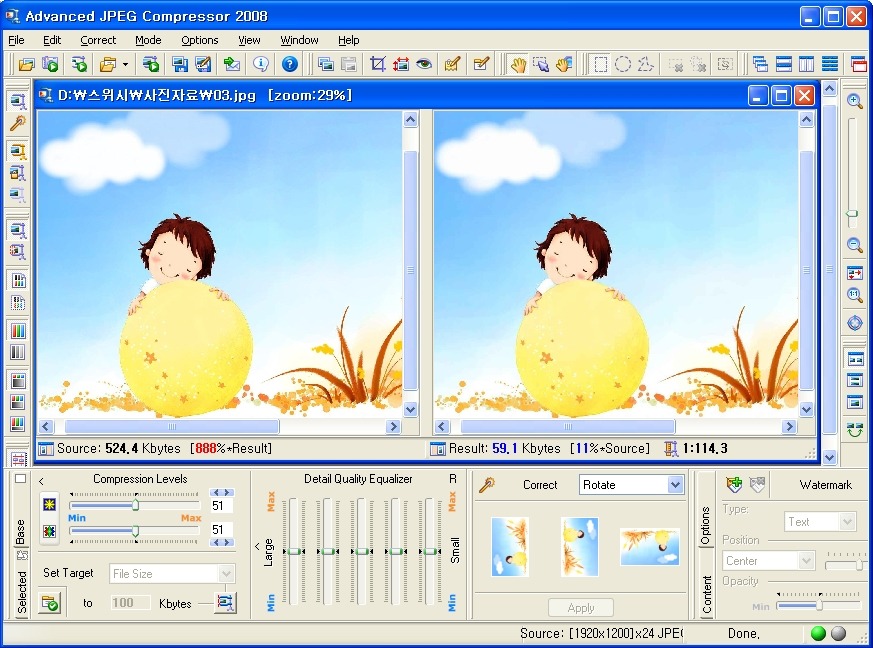873x648 pixels.
Task: Click the top compression level slider handle
Action: [x=136, y=505]
